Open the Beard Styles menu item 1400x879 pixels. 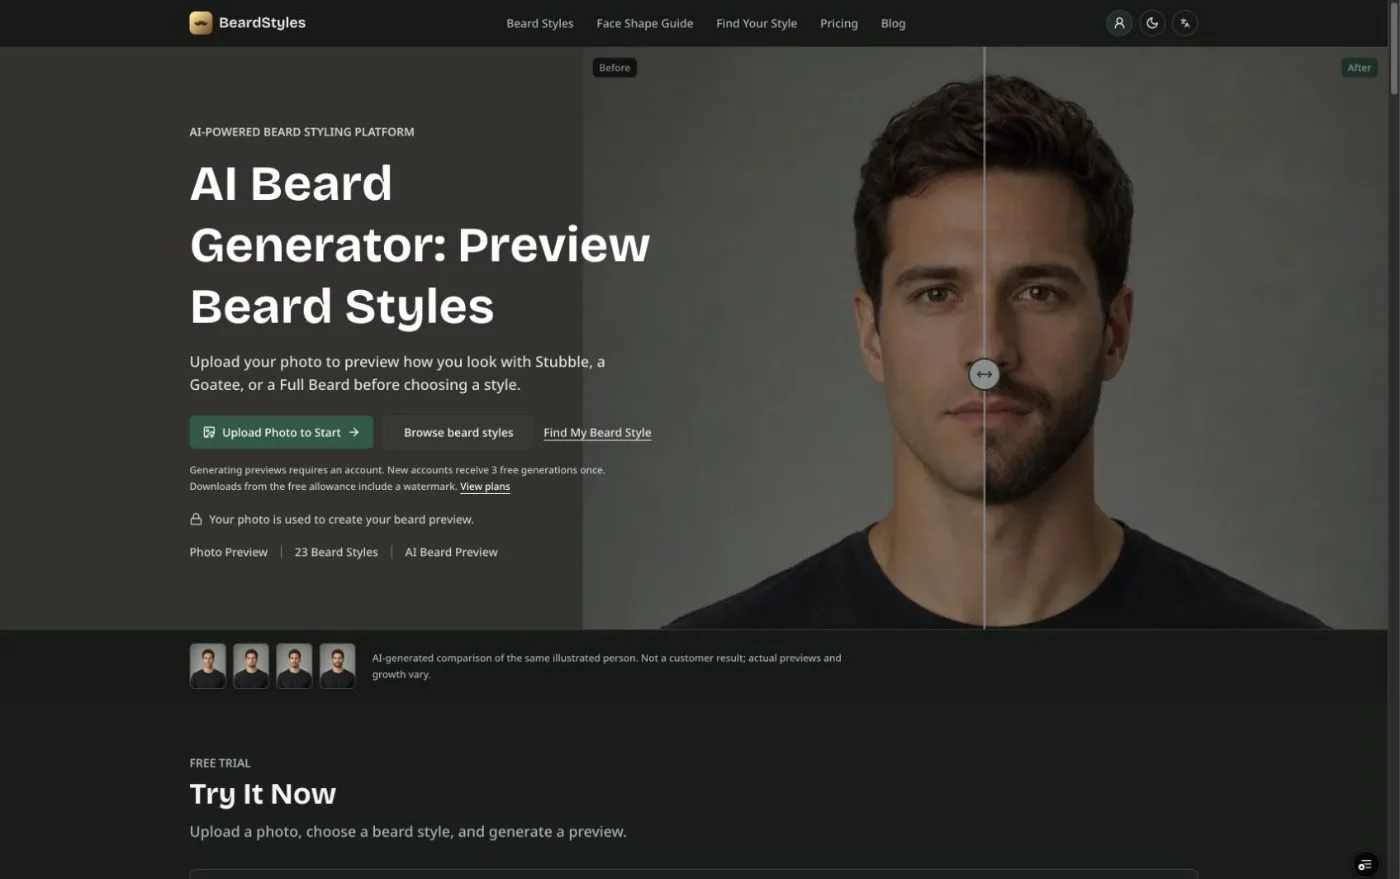point(540,23)
